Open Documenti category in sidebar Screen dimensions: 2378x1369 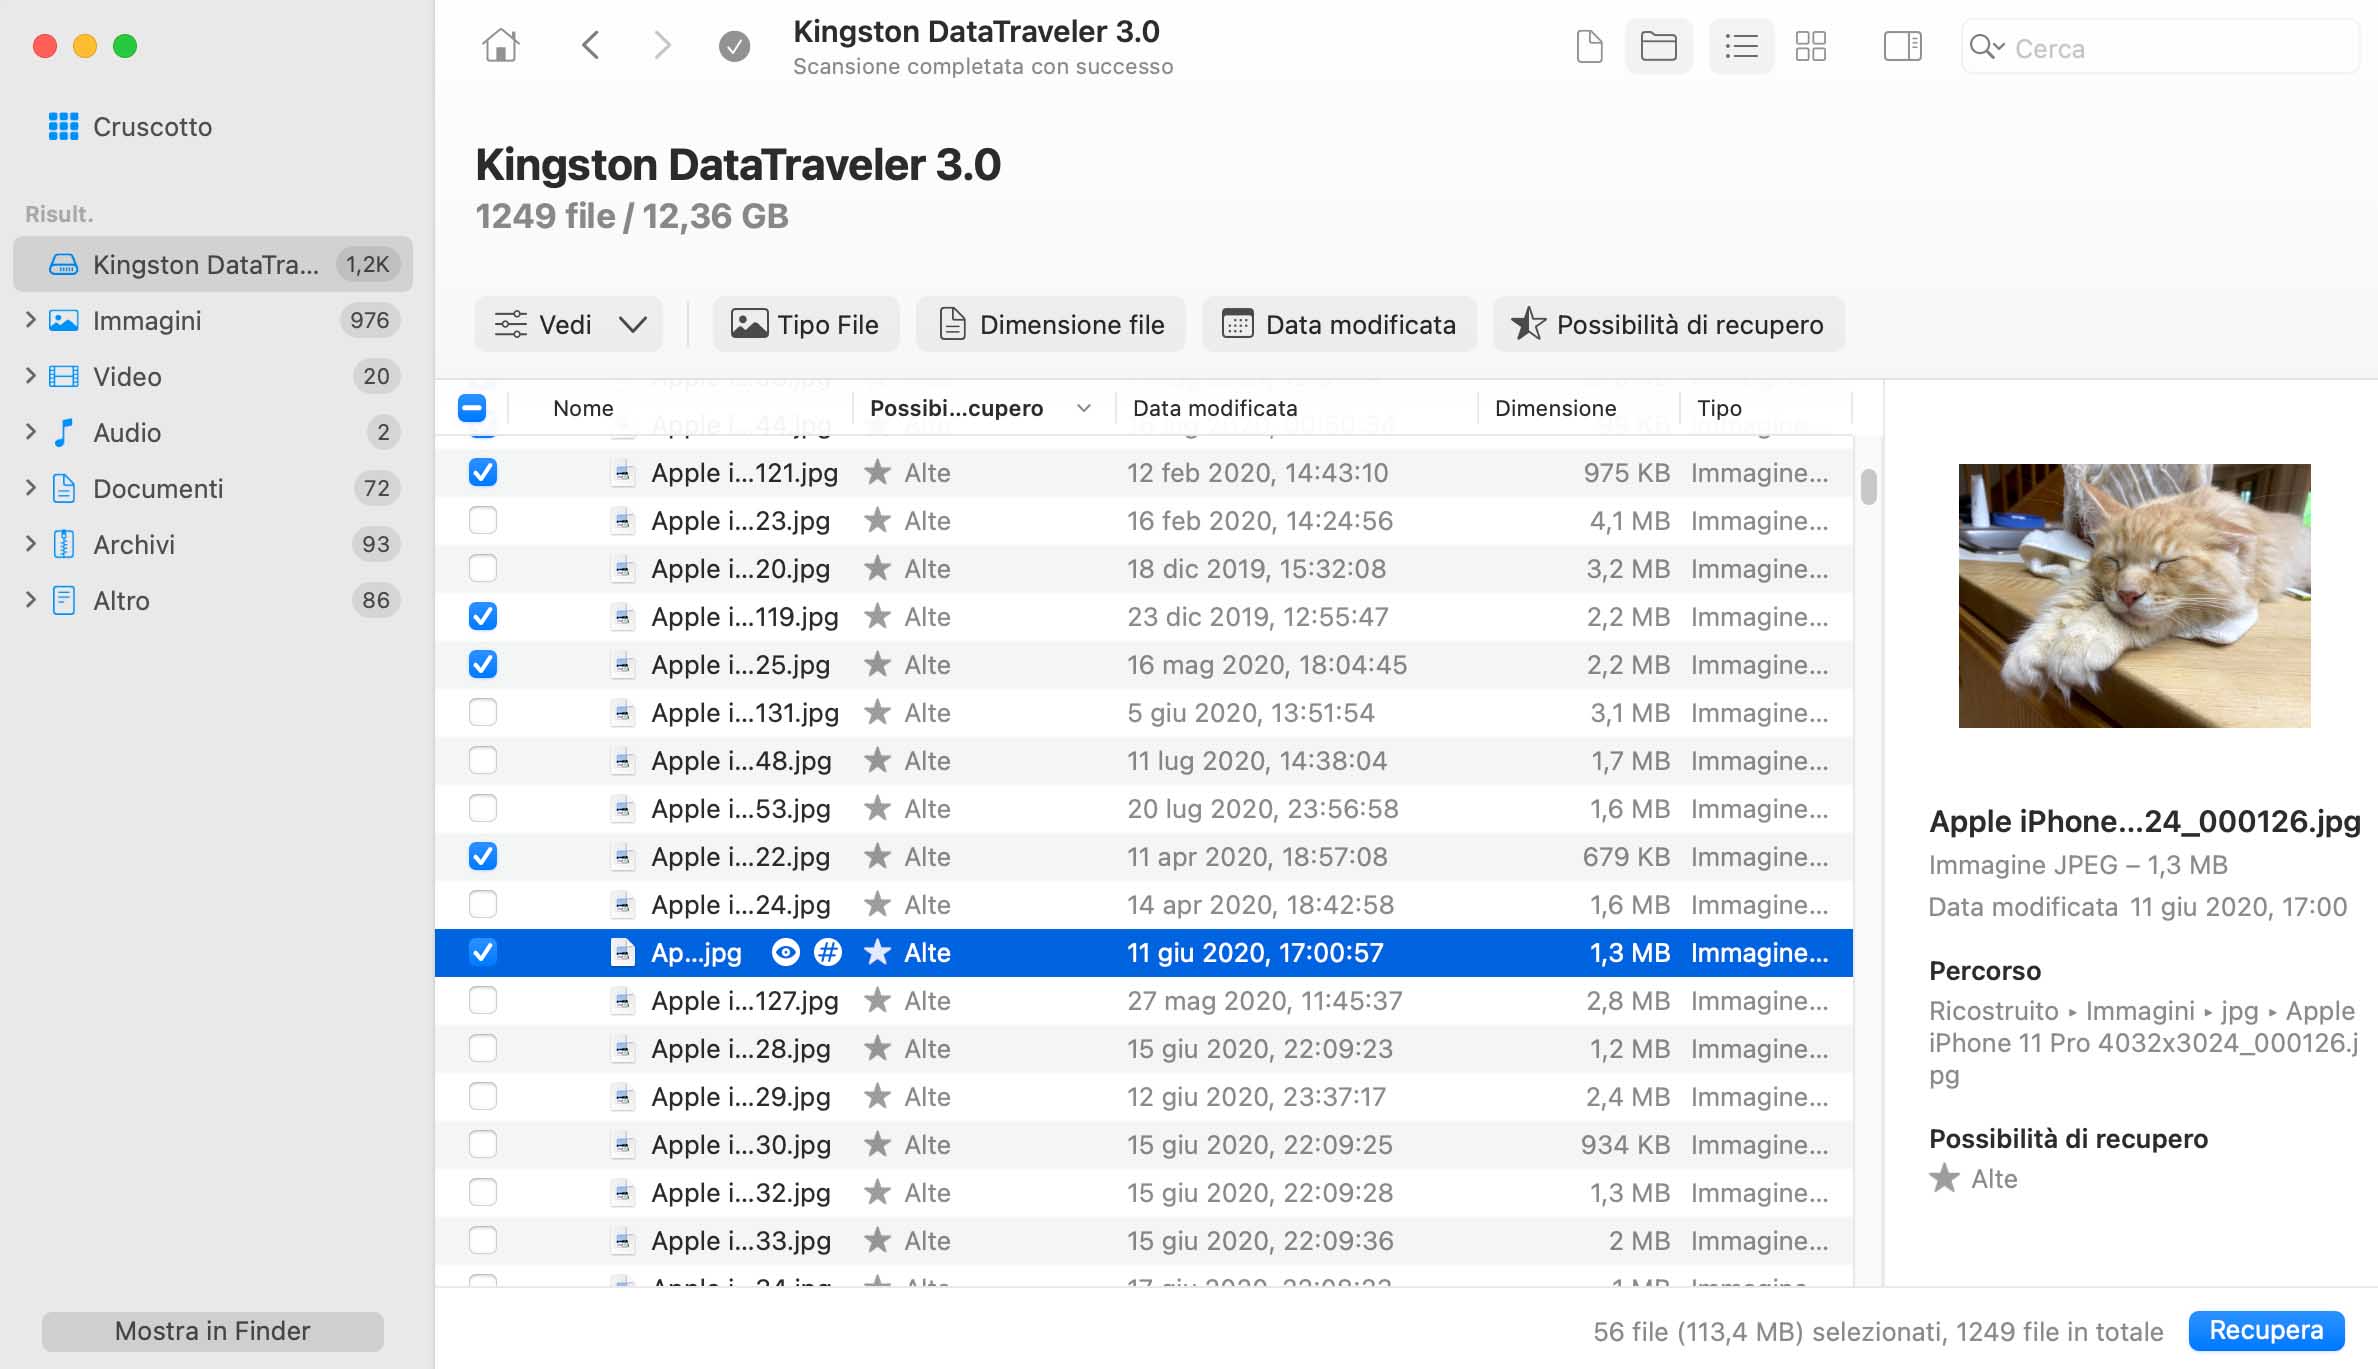coord(213,488)
